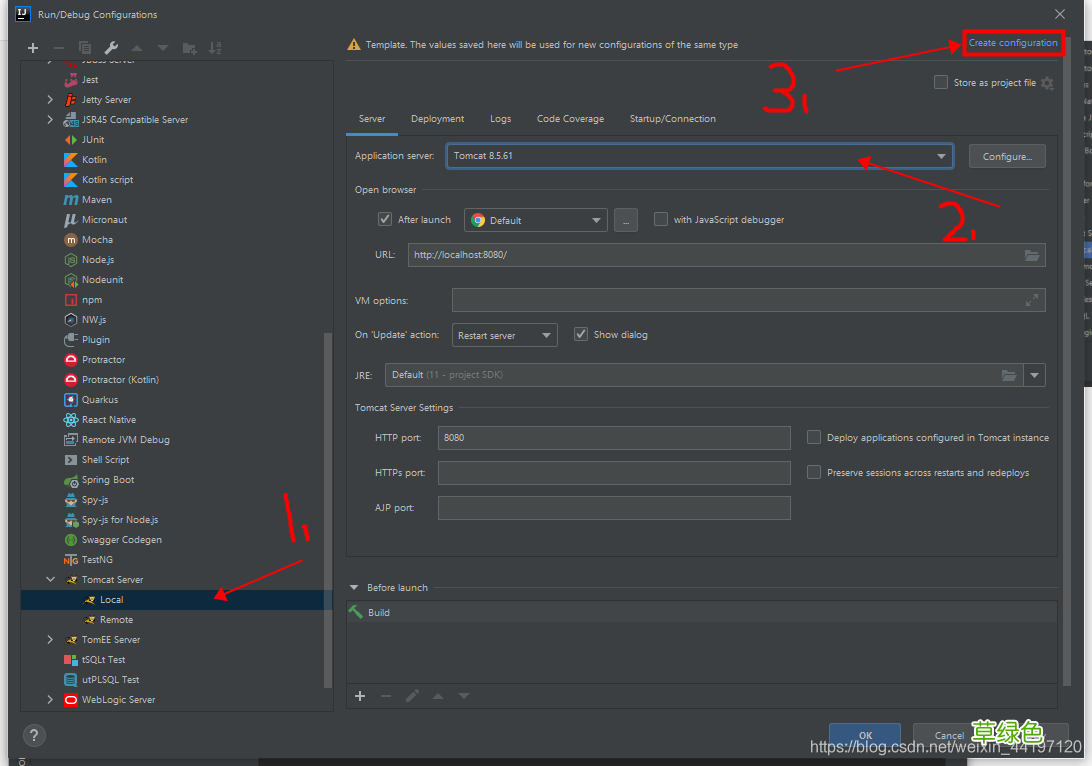
Task: Click the Create configuration link
Action: click(1012, 43)
